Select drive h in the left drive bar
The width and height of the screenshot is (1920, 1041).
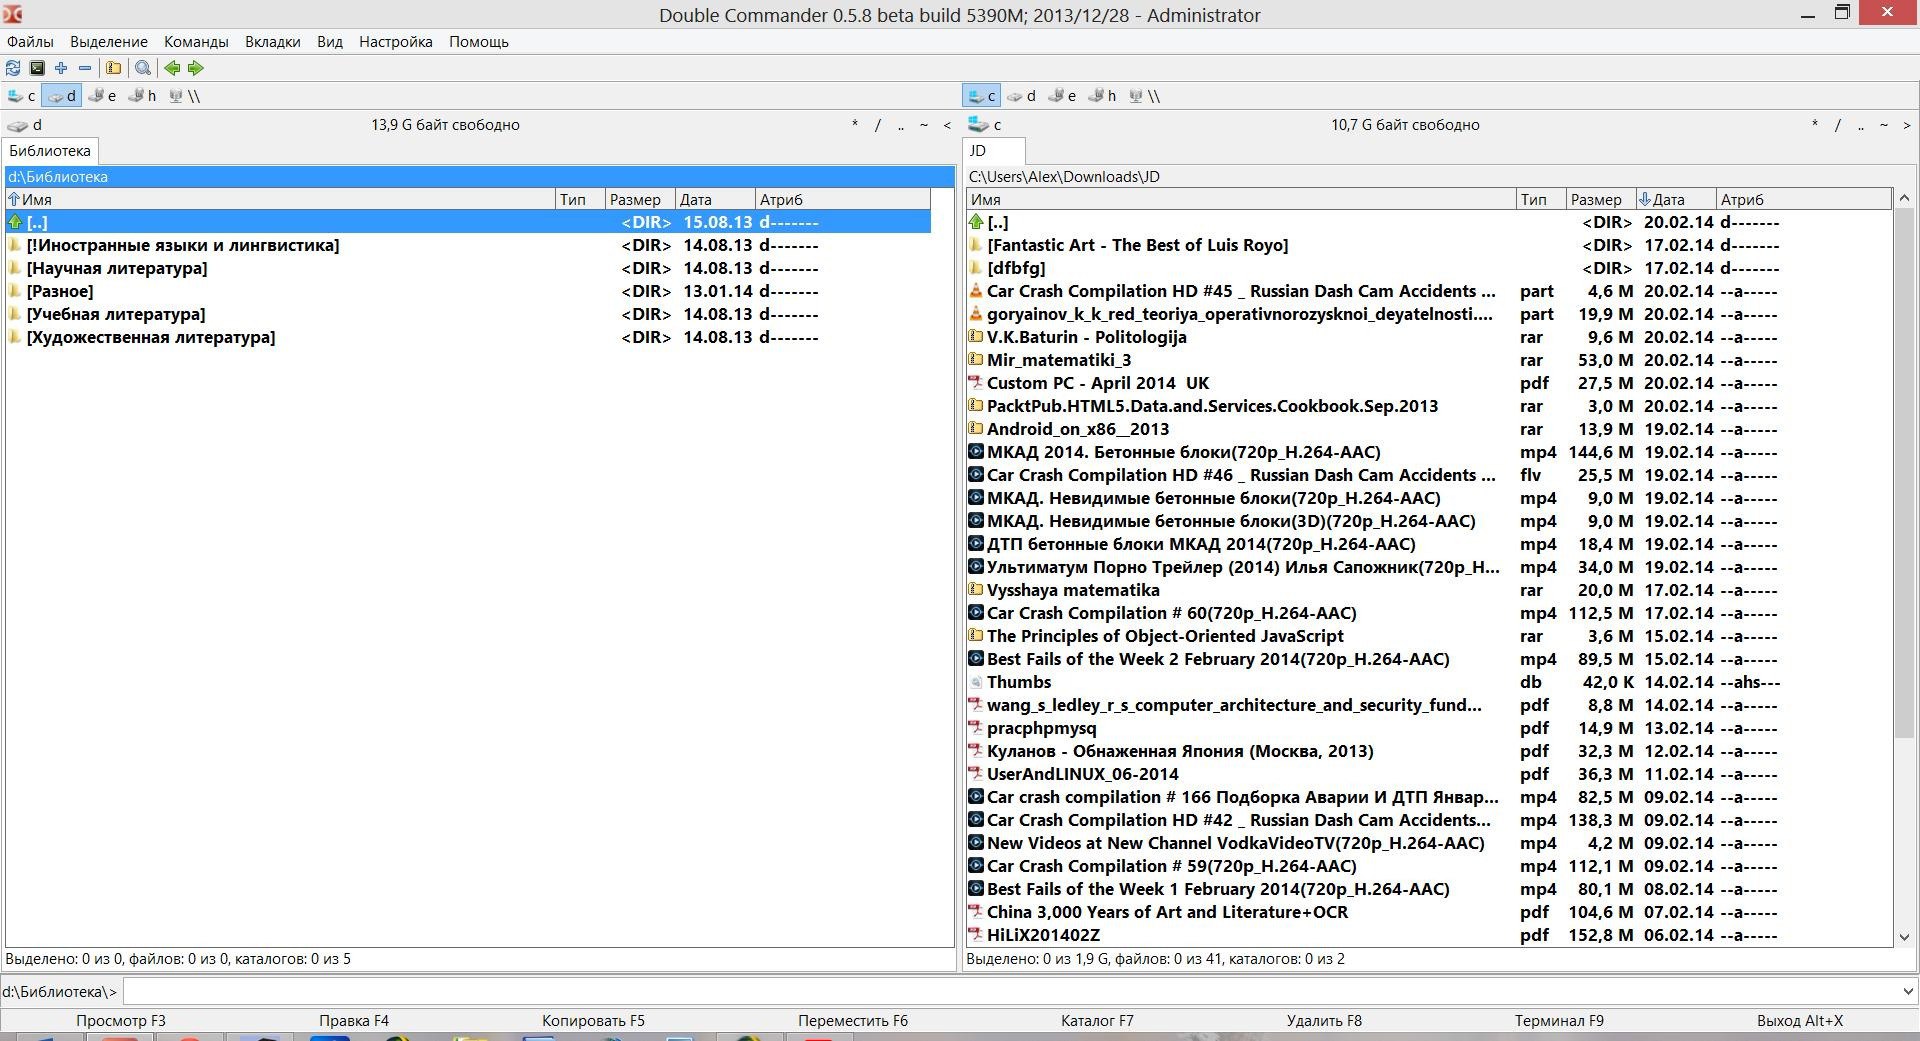click(142, 96)
